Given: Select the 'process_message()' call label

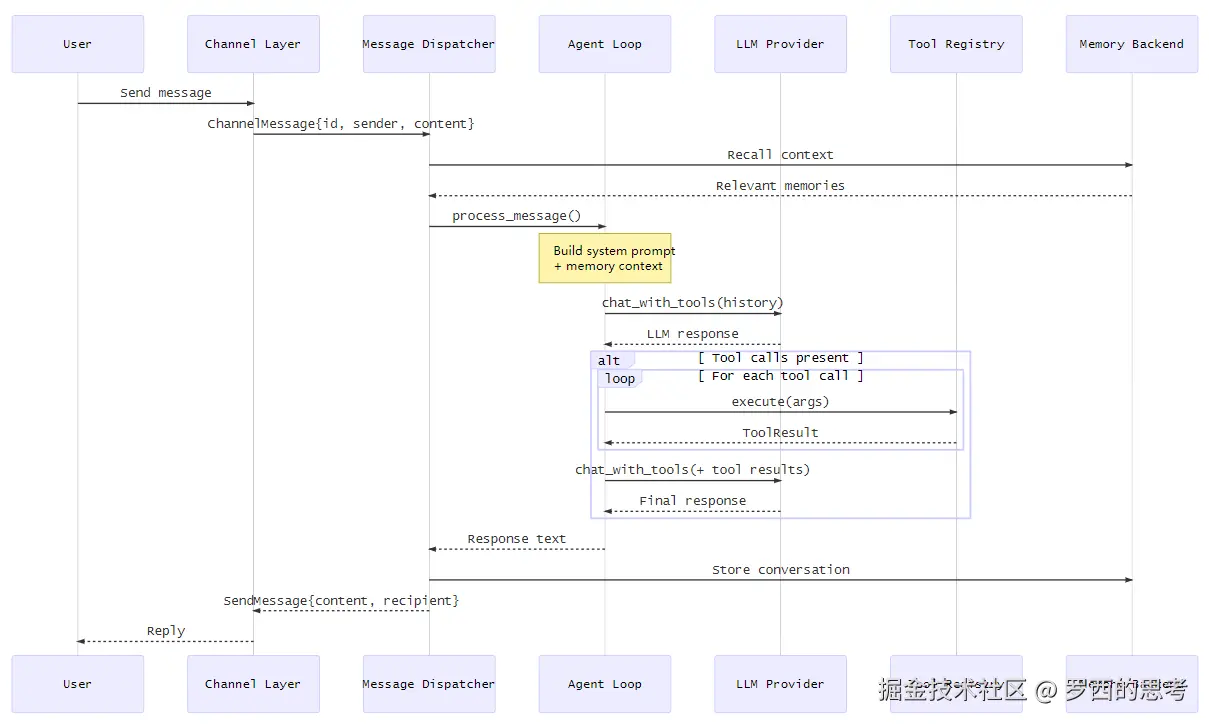Looking at the screenshot, I should coord(517,216).
